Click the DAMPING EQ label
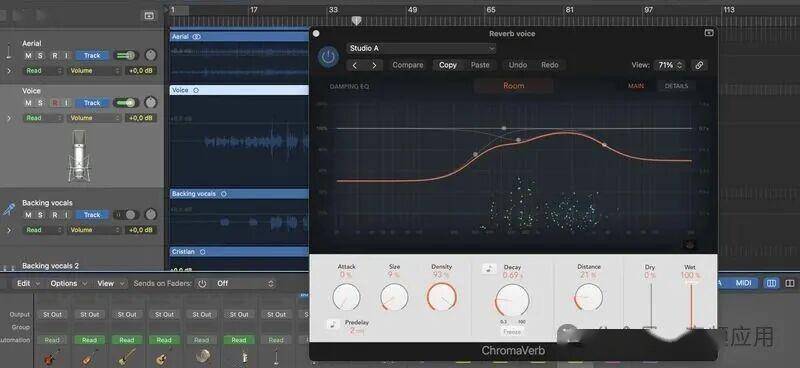Screen dimensions: 800x368 [349, 86]
